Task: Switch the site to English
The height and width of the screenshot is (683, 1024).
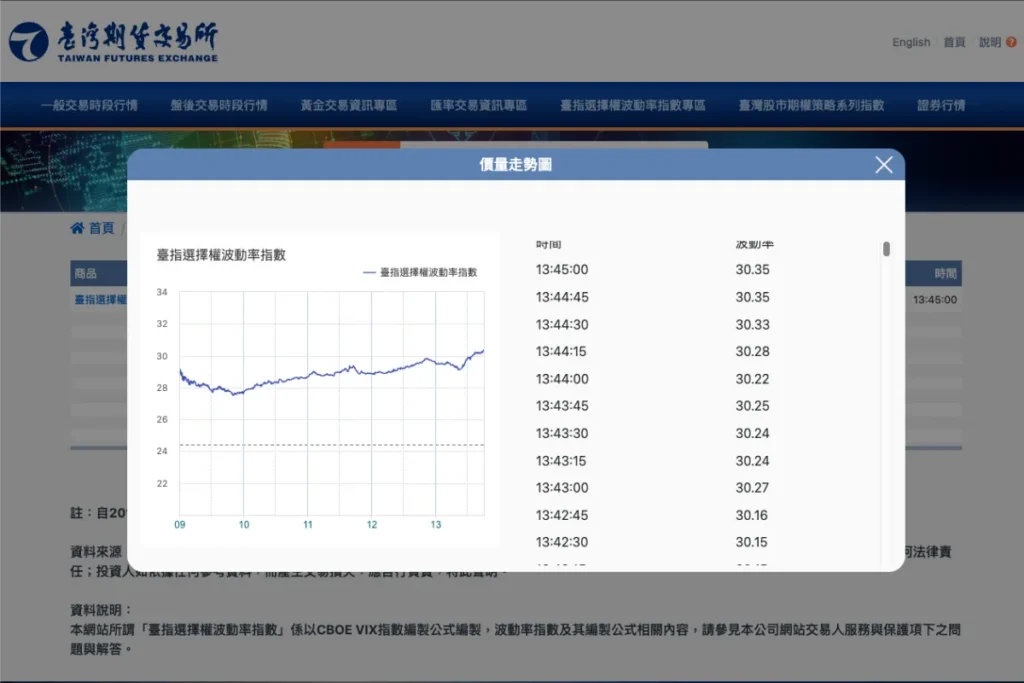Action: [x=910, y=42]
